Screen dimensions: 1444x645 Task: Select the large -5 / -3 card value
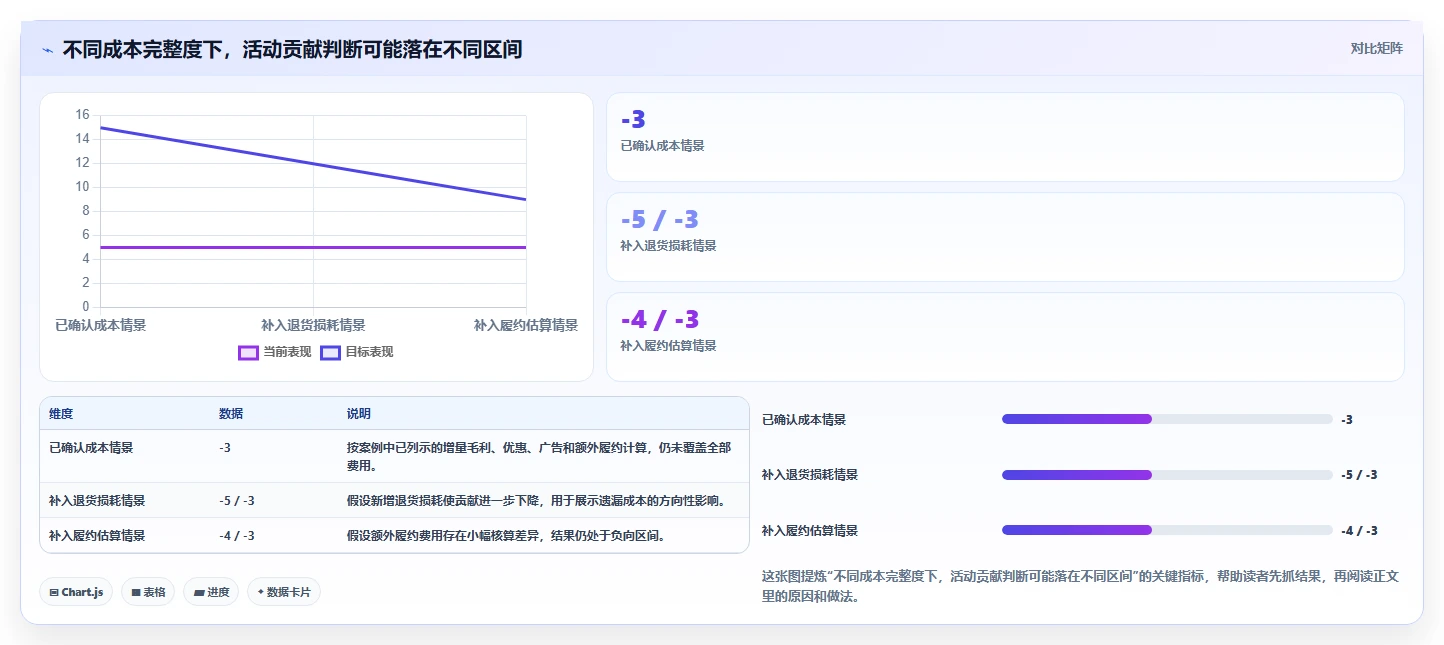[659, 220]
